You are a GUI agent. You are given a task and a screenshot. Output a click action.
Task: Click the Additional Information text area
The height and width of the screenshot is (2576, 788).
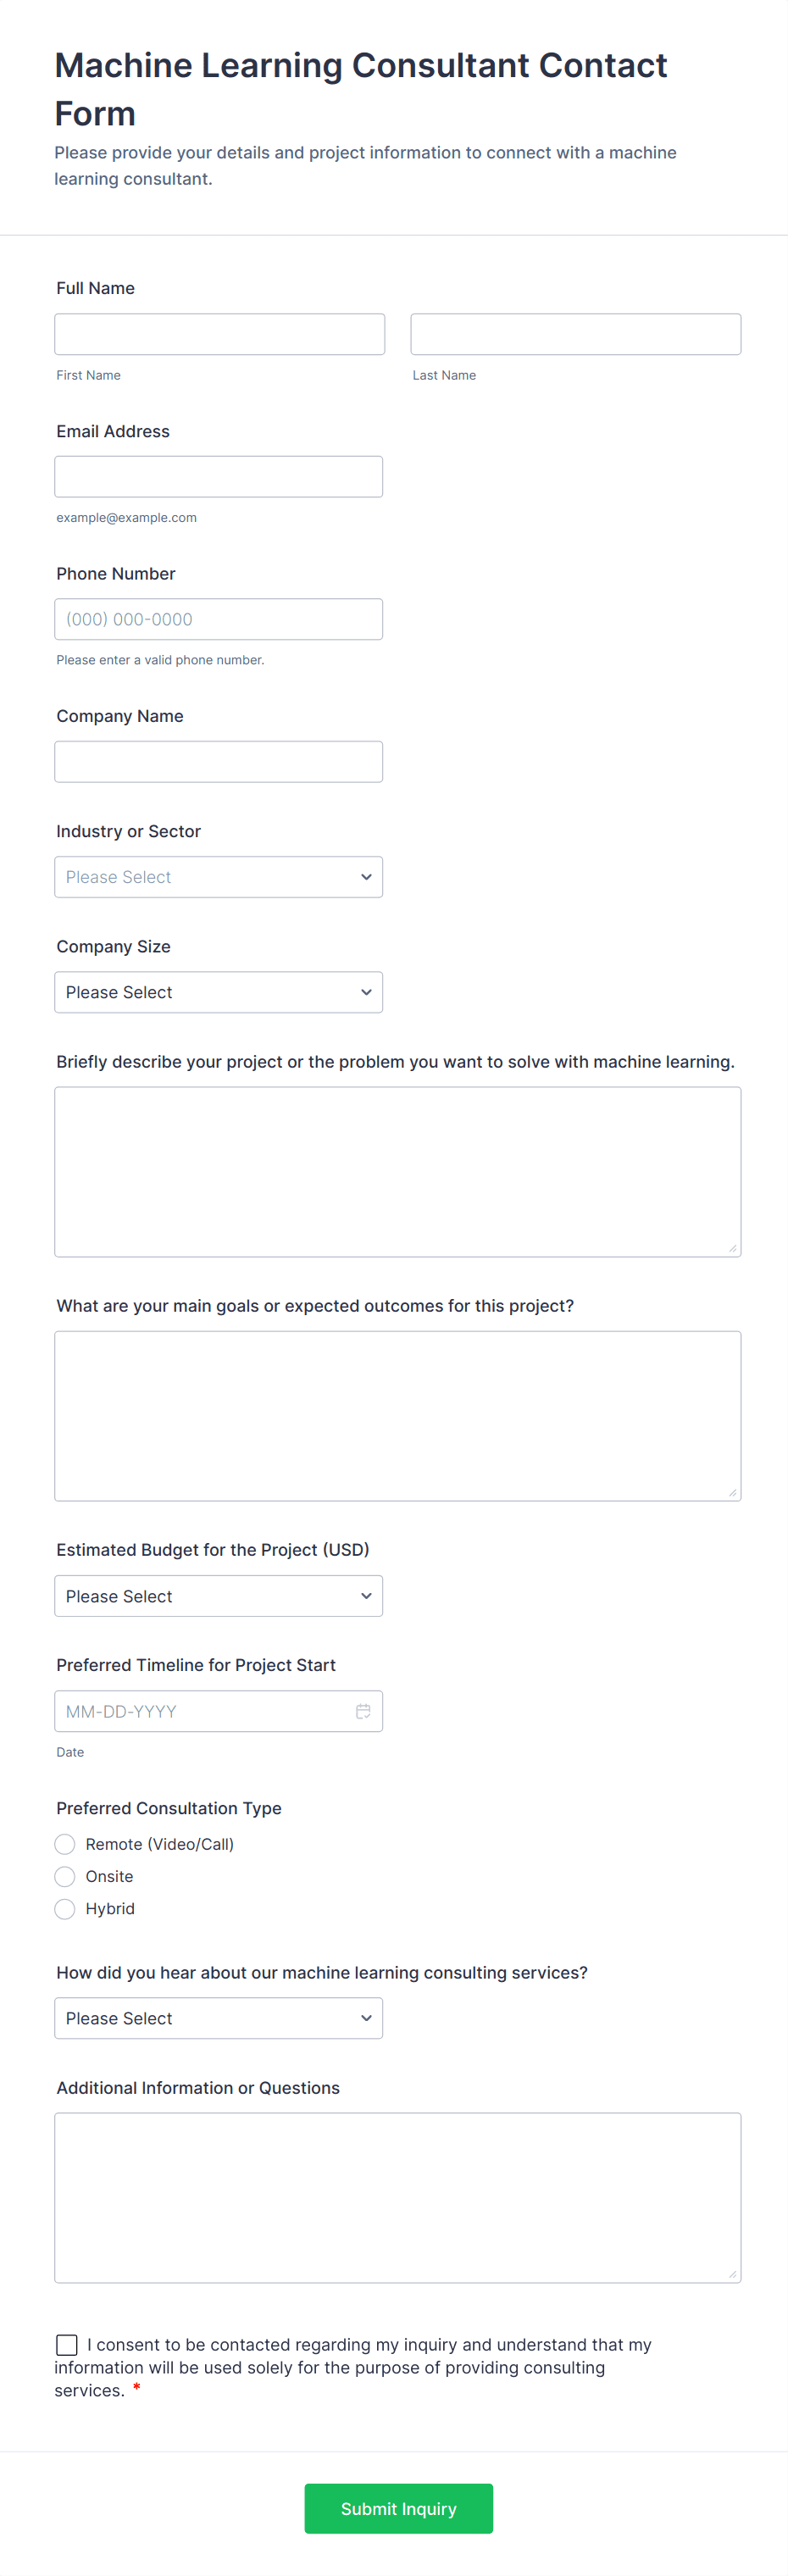point(397,2195)
